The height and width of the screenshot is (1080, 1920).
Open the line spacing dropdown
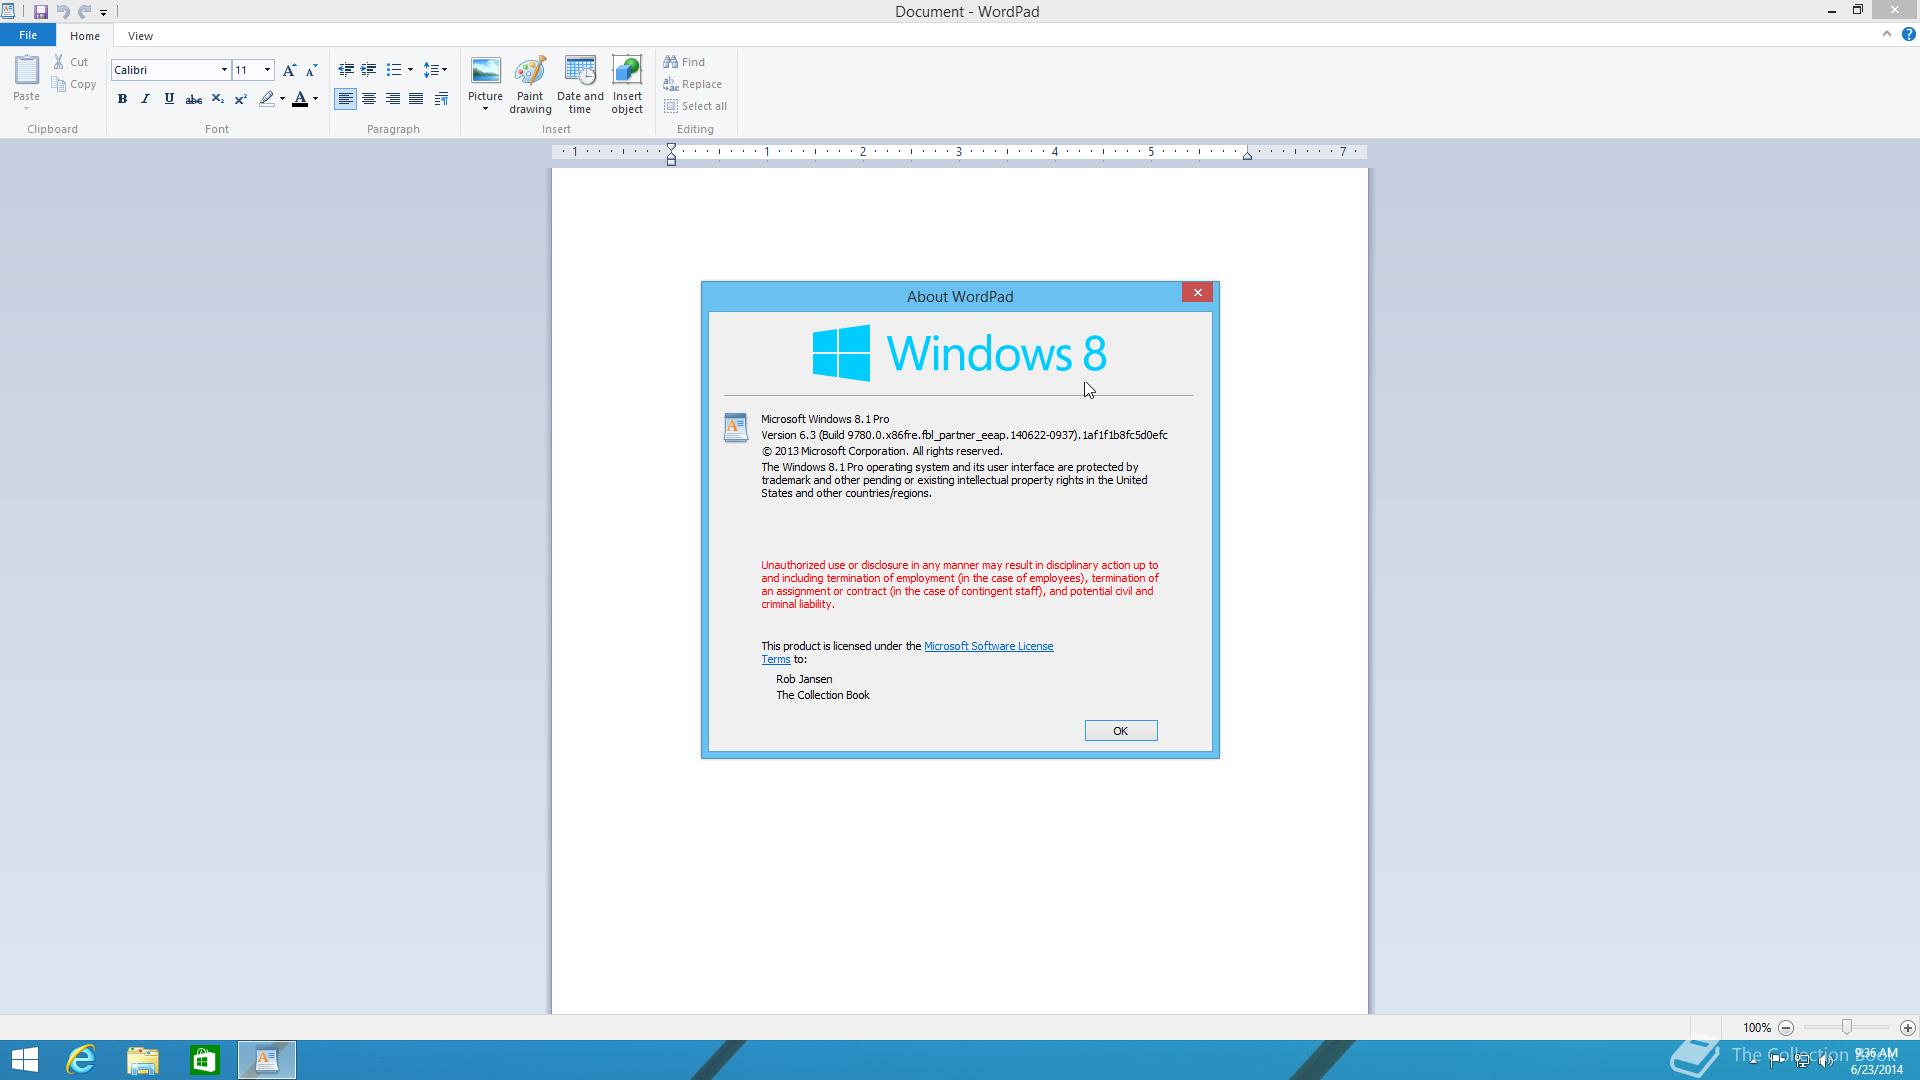(x=435, y=70)
